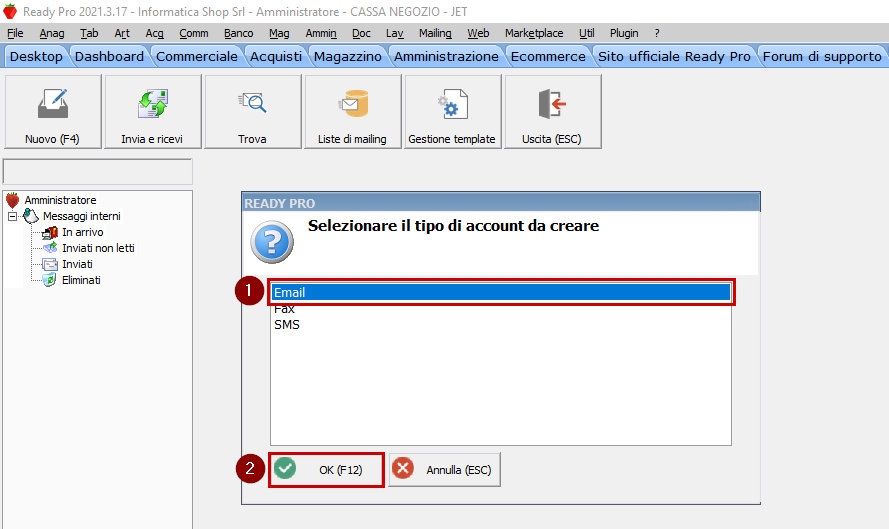Viewport: 889px width, 529px height.
Task: Click the Nuovo (F4) compose icon
Action: click(53, 104)
